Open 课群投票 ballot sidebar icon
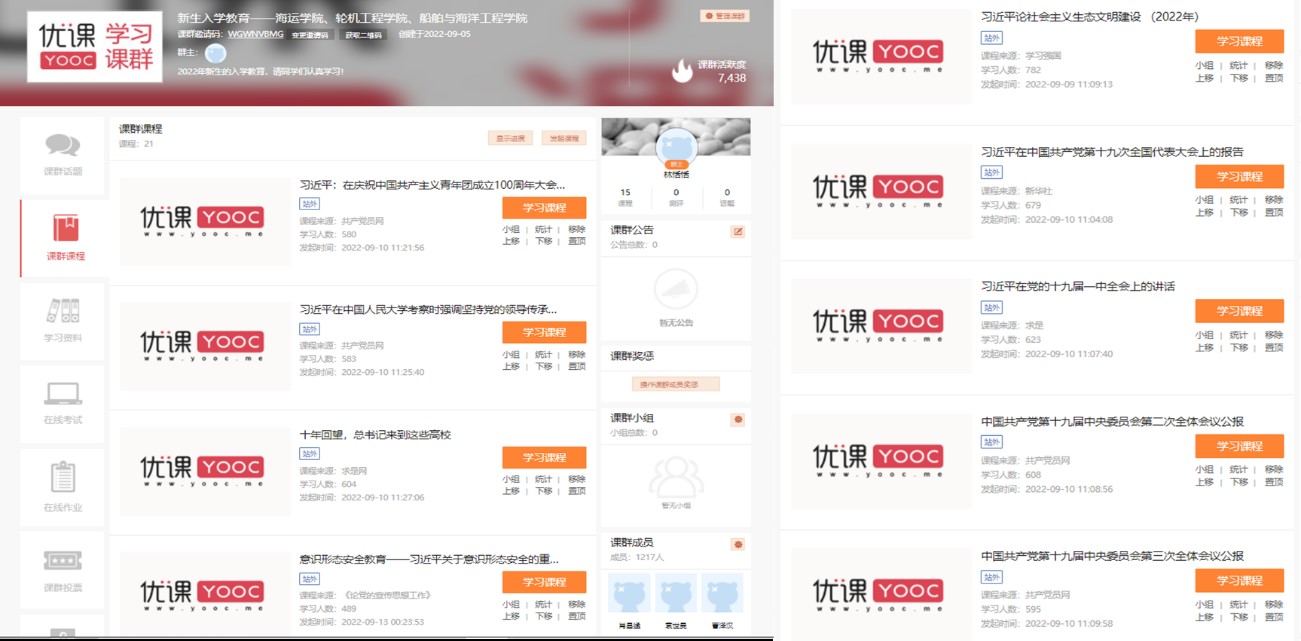The width and height of the screenshot is (1301, 641). pyautogui.click(x=62, y=561)
